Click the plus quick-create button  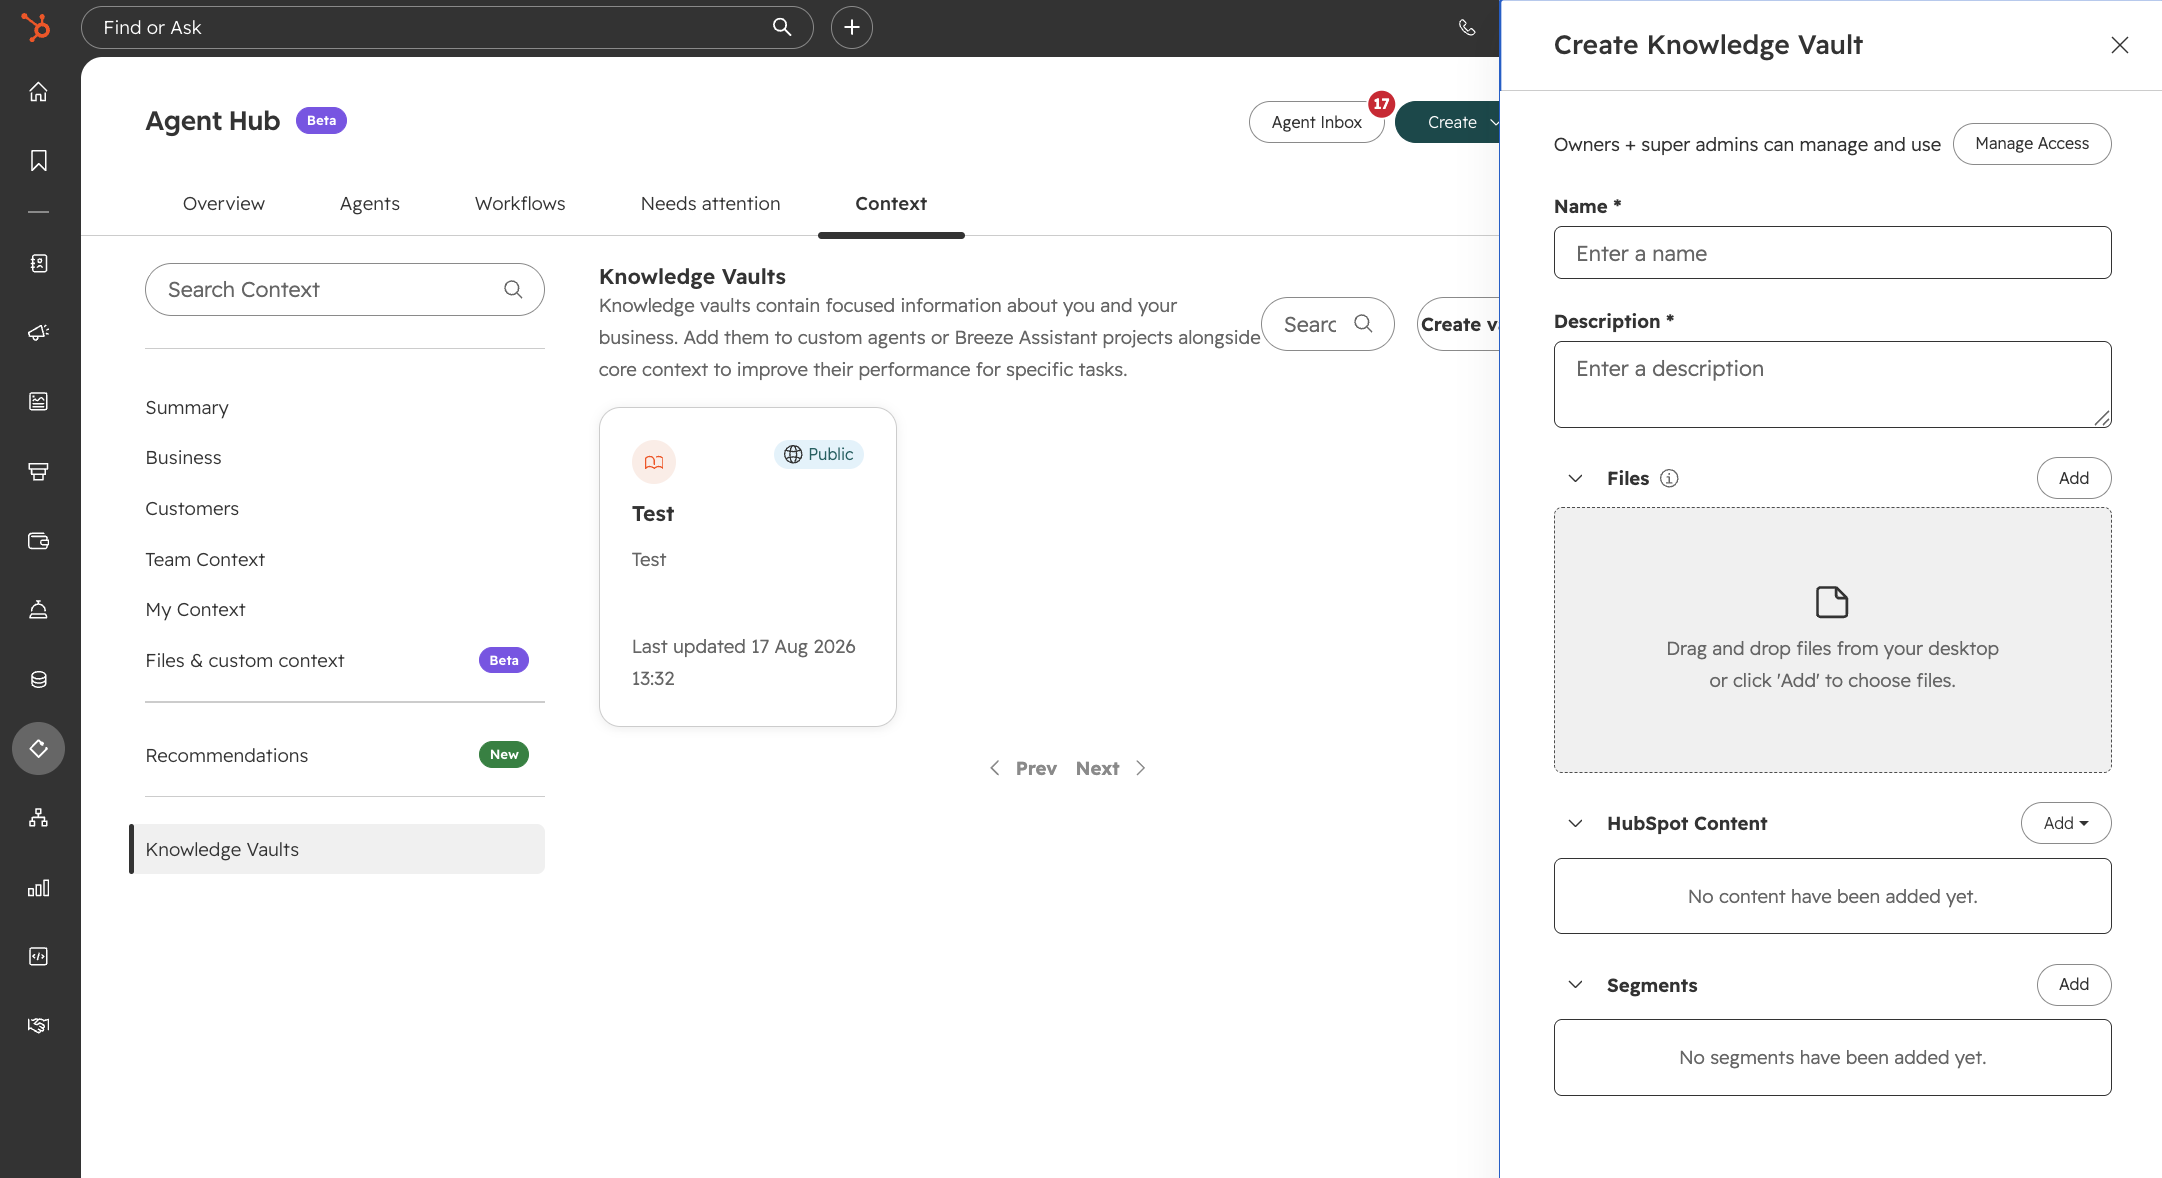pos(852,27)
